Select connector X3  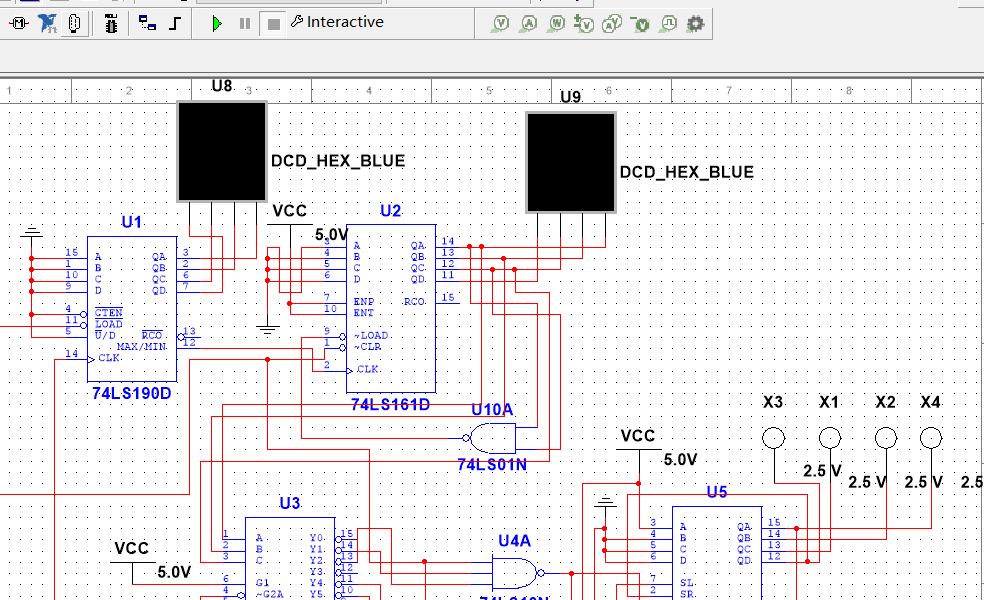pyautogui.click(x=771, y=436)
